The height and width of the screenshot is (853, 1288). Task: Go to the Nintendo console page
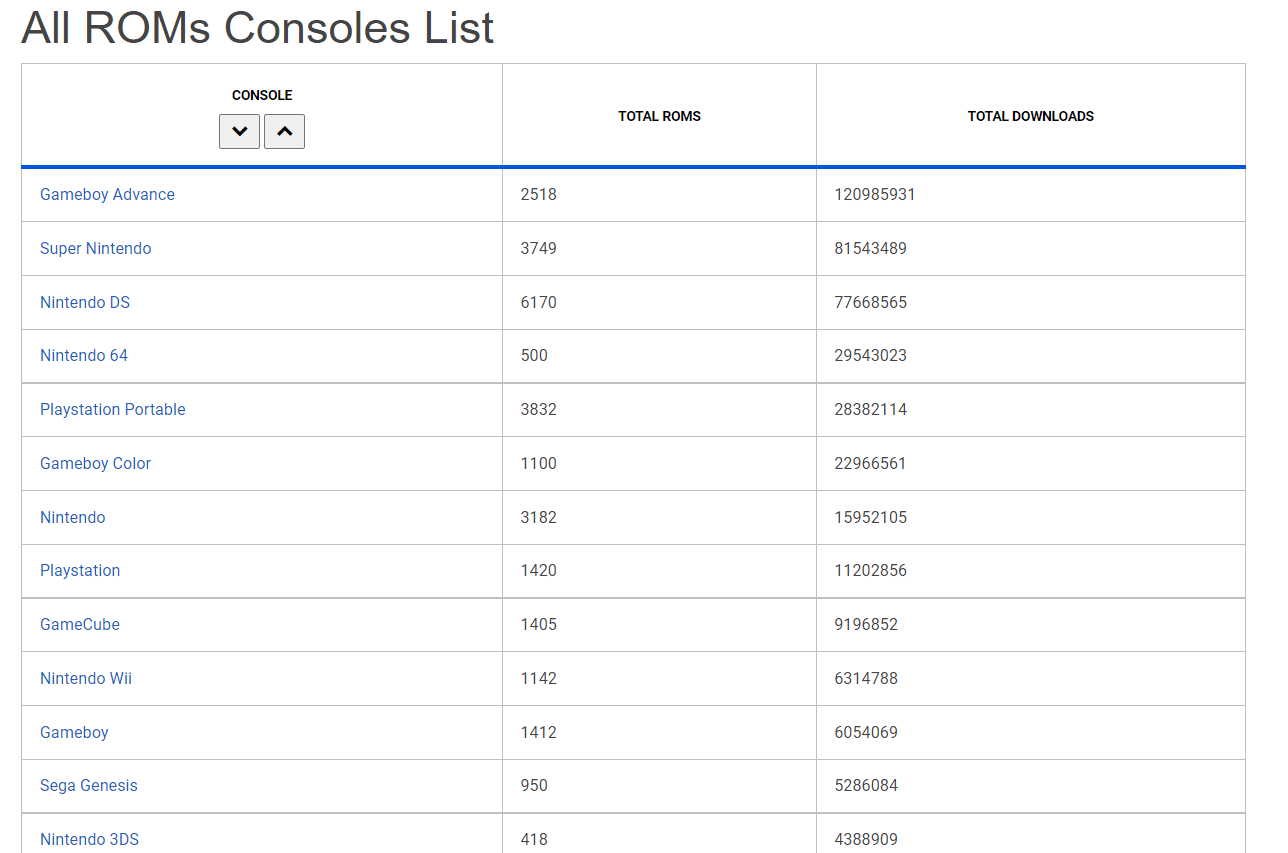click(73, 517)
